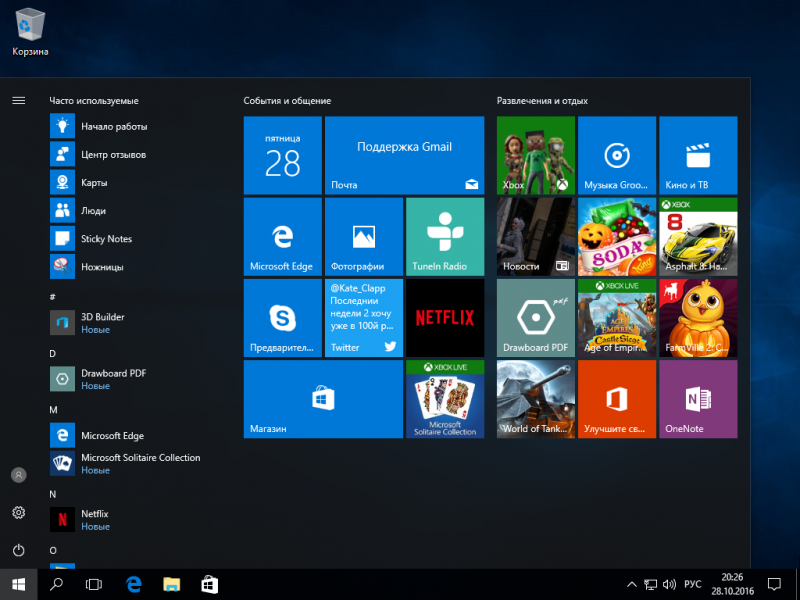Open Settings gear in Start menu
Image resolution: width=800 pixels, height=600 pixels.
click(x=19, y=512)
